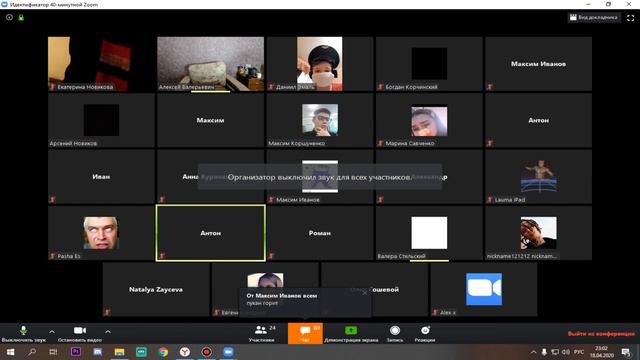Viewport: 640px width, 360px height.
Task: Open the Windows notification center icon
Action: tap(625, 352)
